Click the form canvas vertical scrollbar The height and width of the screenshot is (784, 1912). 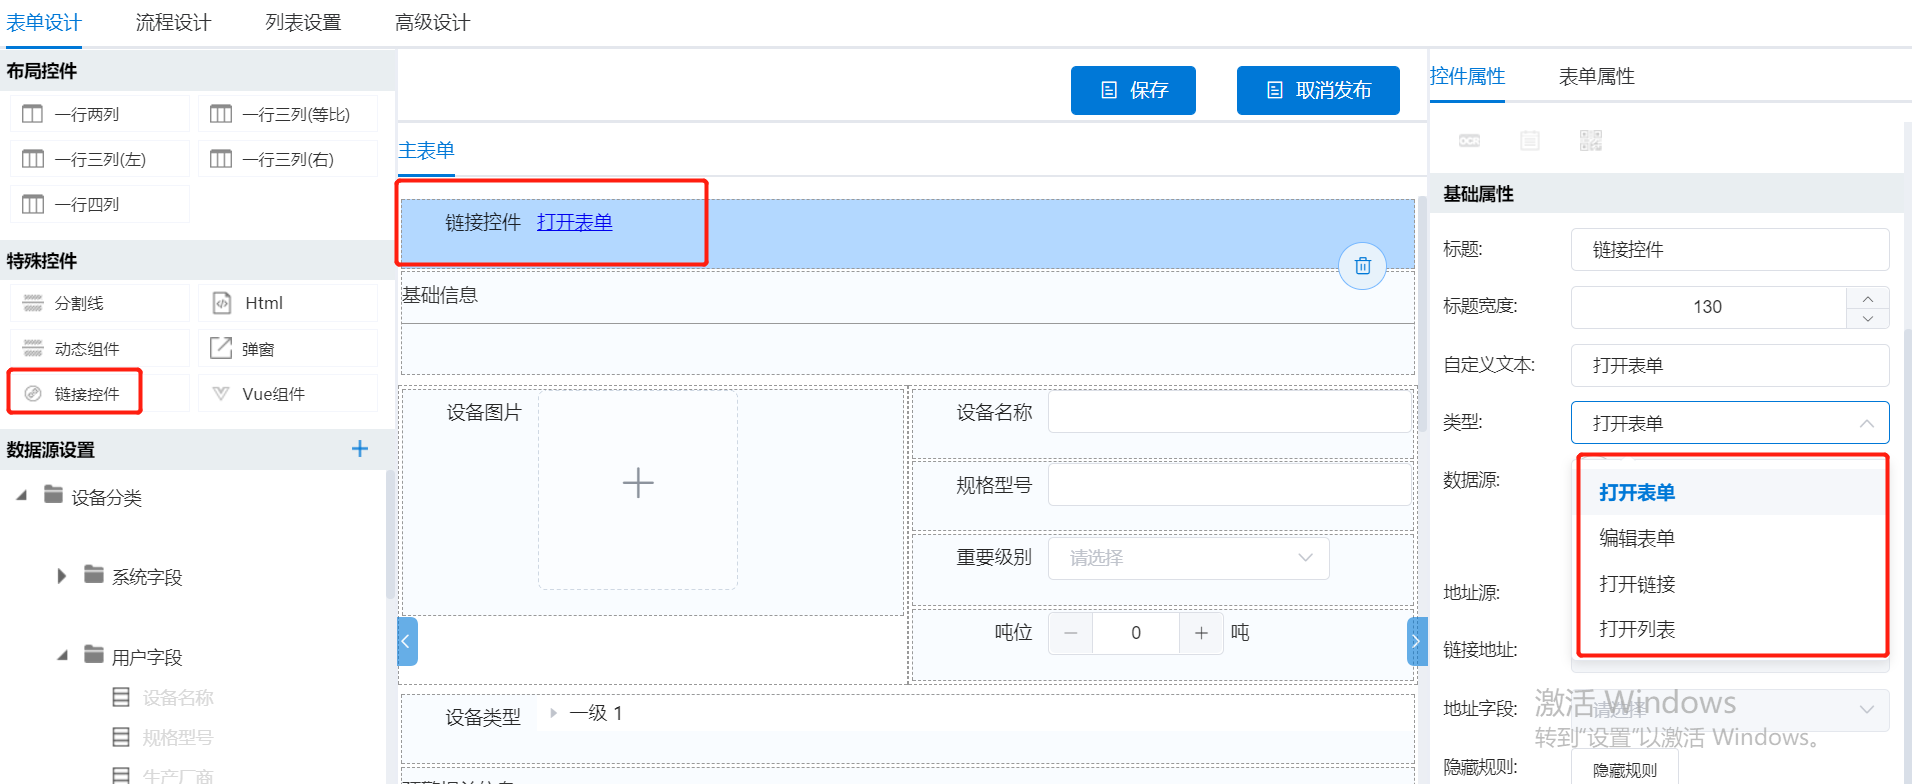1421,314
